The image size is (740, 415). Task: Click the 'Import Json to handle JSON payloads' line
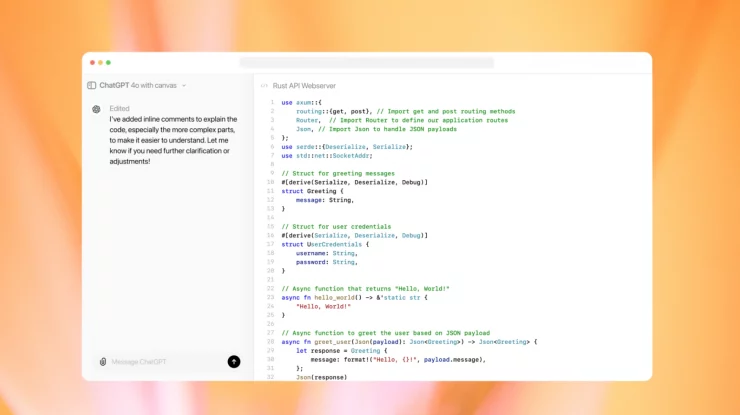click(x=376, y=129)
